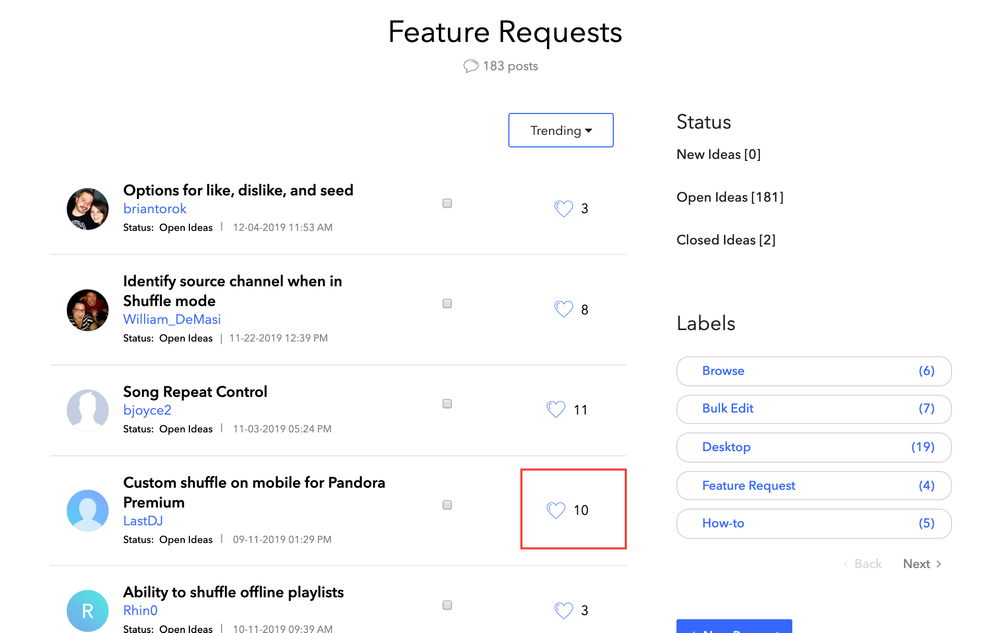This screenshot has width=999, height=633.
Task: Open the Trending sort dropdown
Action: click(x=560, y=130)
